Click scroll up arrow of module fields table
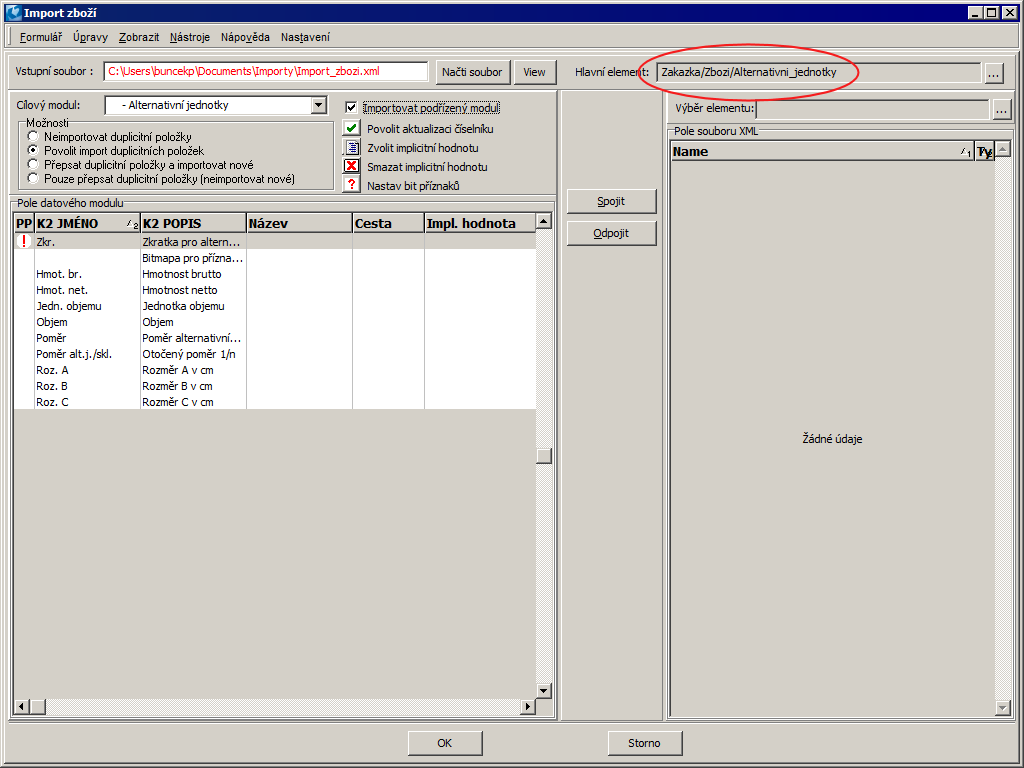 544,221
